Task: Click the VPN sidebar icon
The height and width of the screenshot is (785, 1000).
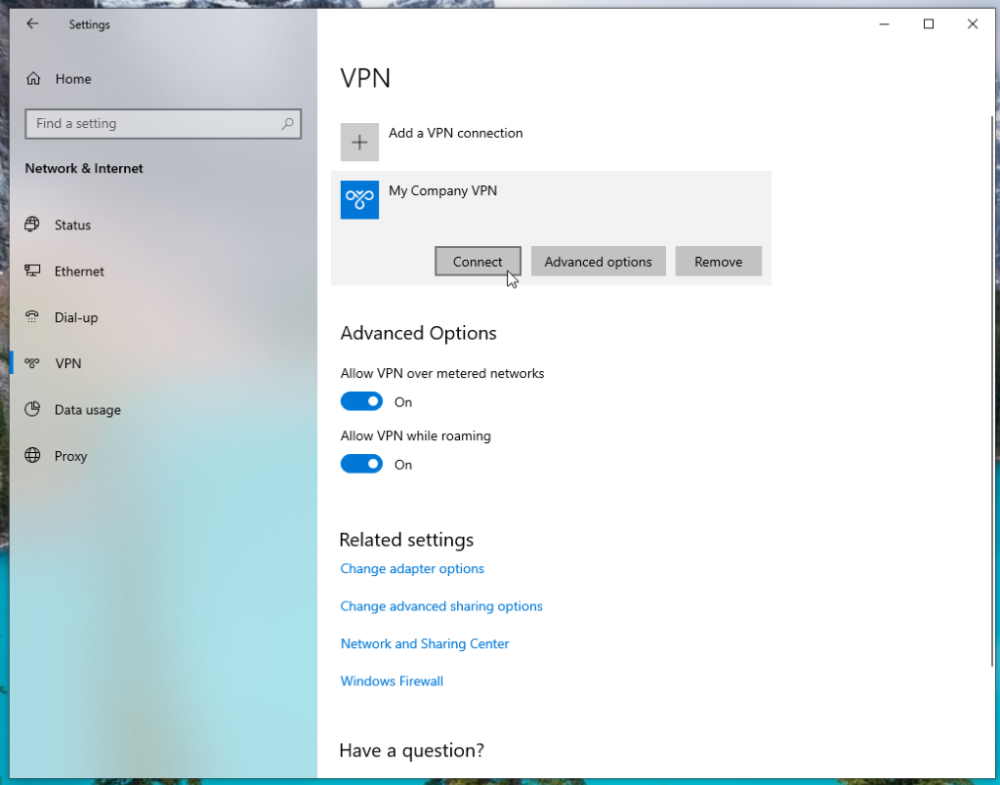Action: tap(34, 363)
